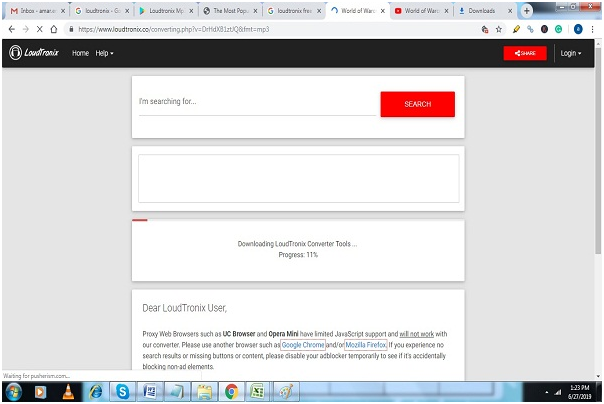Click the Dear LoudTronix User heading
Viewport: 604px width, 404px height.
click(185, 308)
